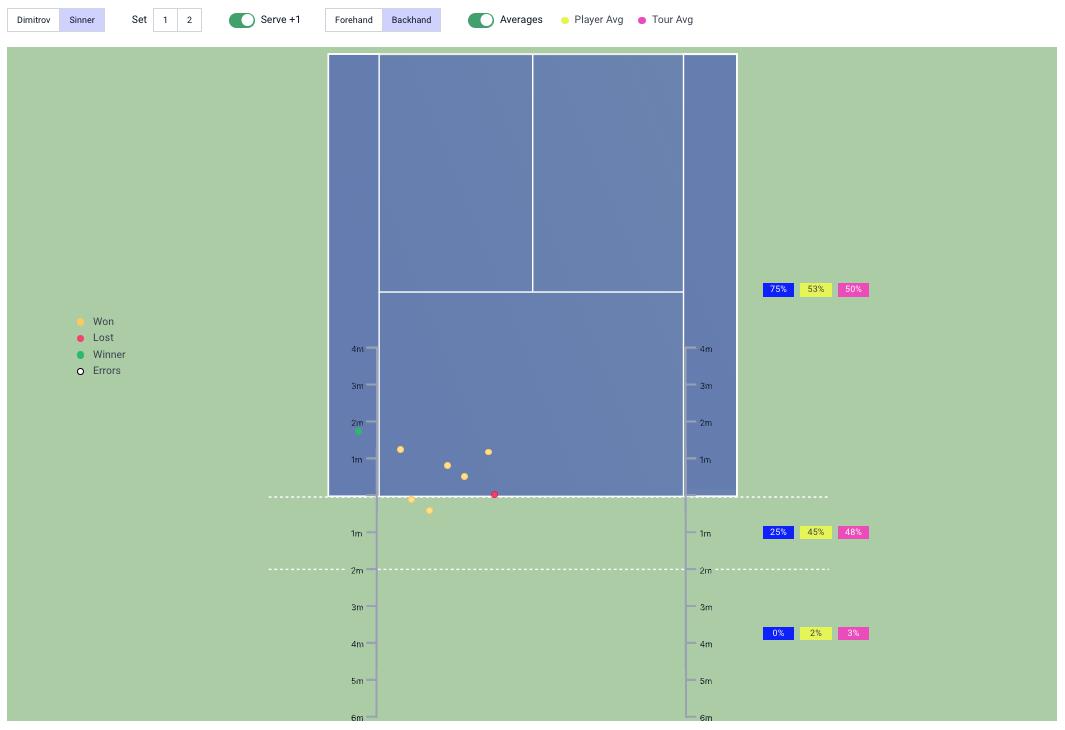Select the red lost shot on baseline
The height and width of the screenshot is (730, 1065).
(x=494, y=494)
